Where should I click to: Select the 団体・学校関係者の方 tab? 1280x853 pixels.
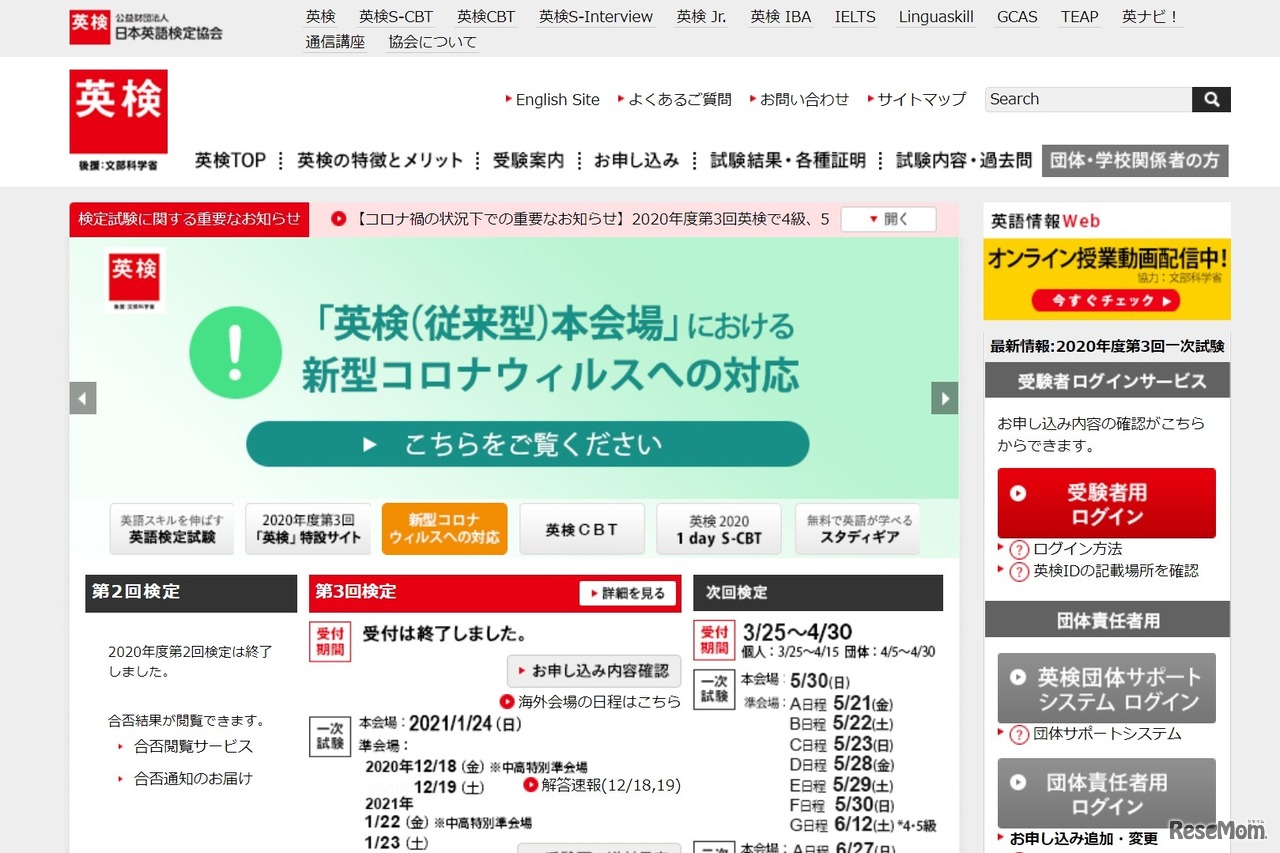click(1135, 160)
